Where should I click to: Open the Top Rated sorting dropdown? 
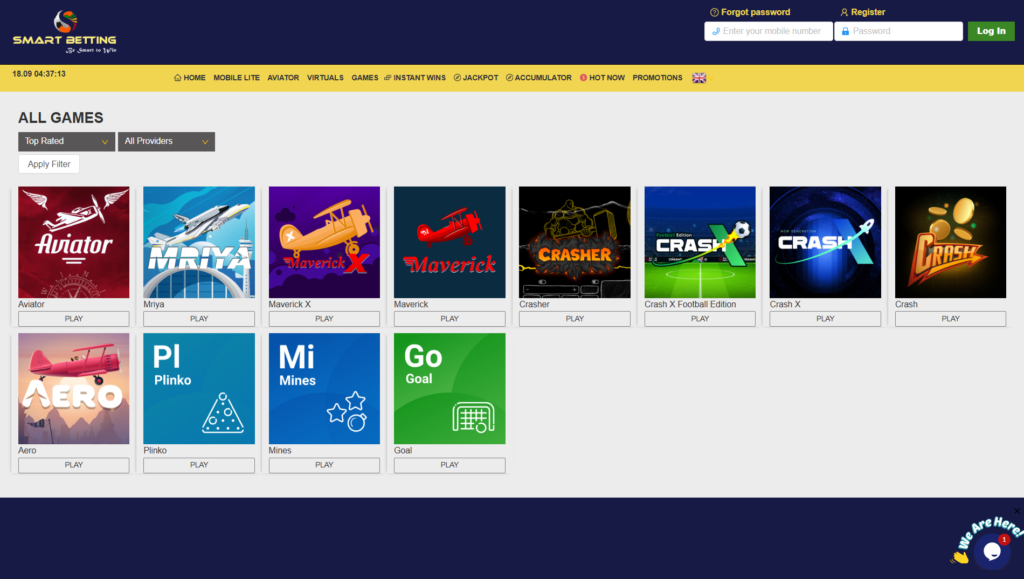pyautogui.click(x=66, y=141)
